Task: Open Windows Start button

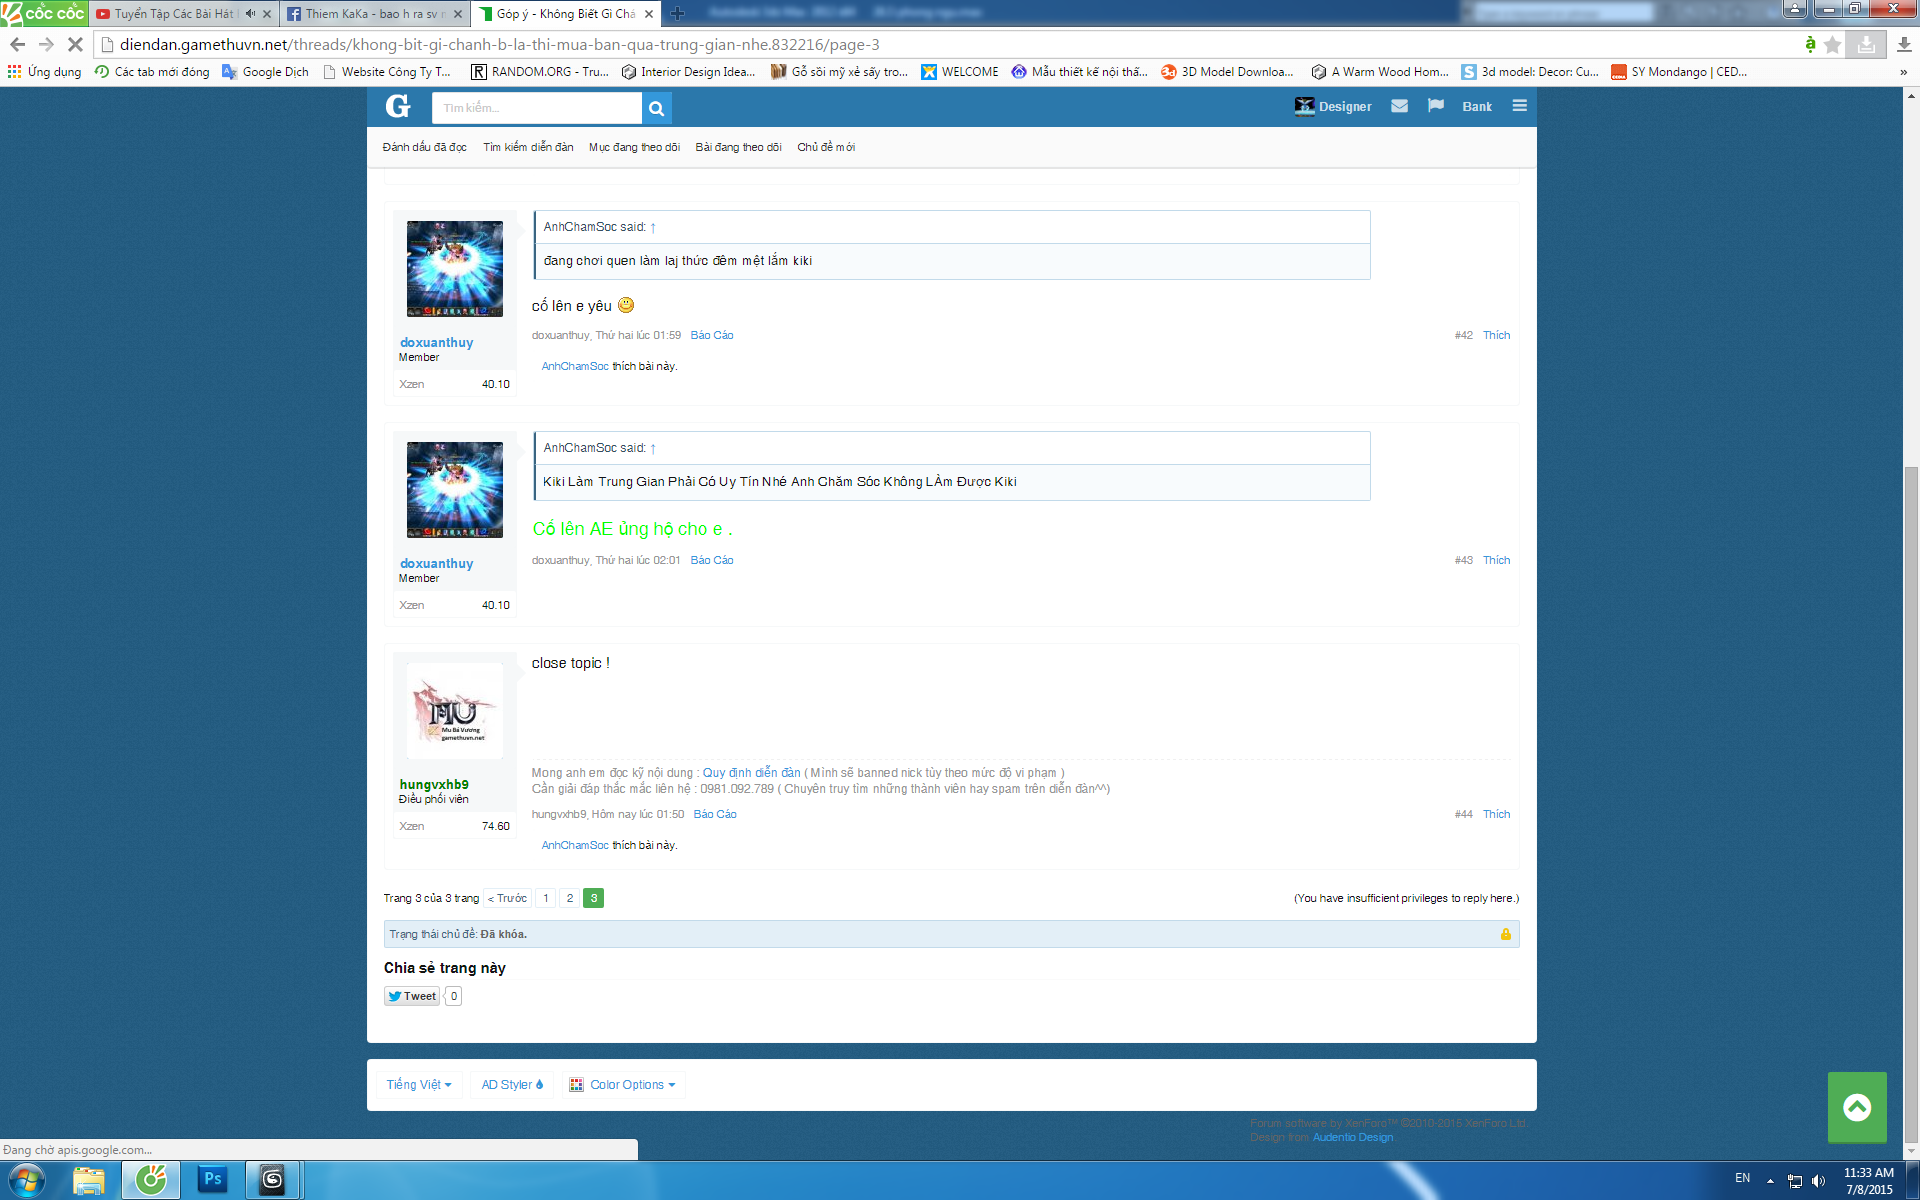Action: click(x=26, y=1181)
